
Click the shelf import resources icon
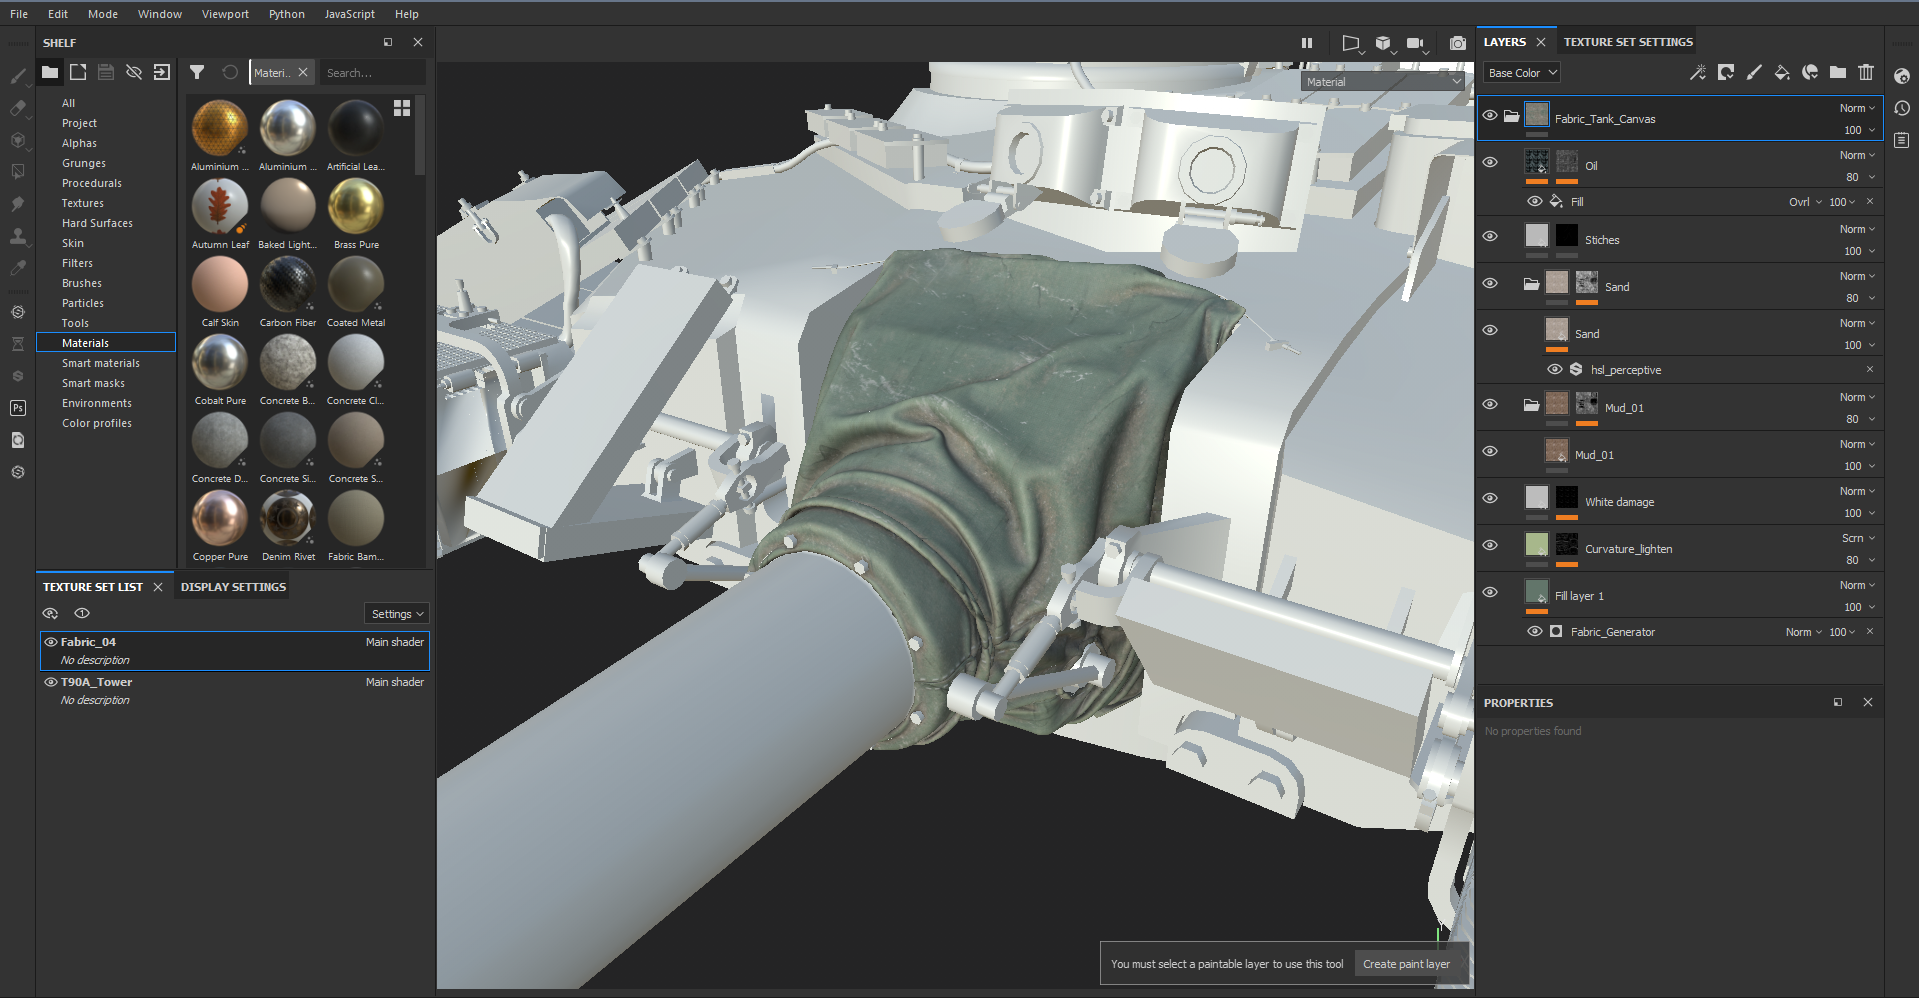coord(161,72)
